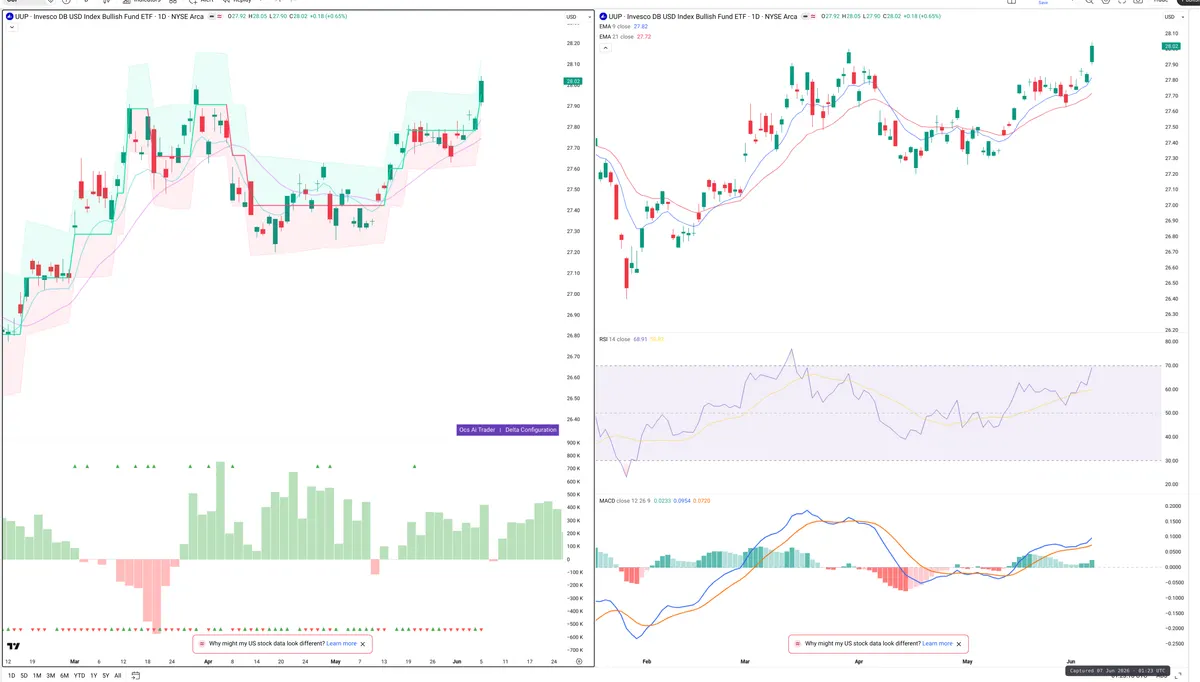Select the 1D time range
Image resolution: width=1200 pixels, height=682 pixels.
click(11, 676)
